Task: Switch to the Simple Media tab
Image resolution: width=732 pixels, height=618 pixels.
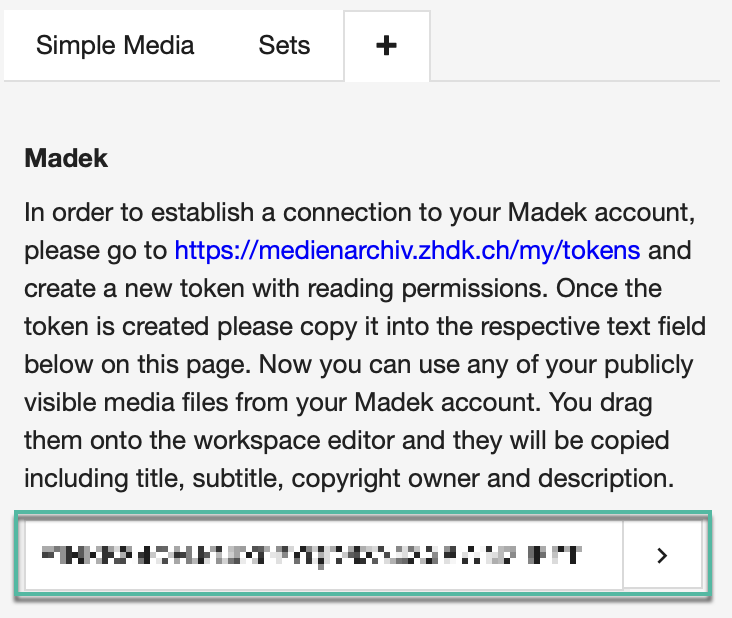Action: (115, 46)
